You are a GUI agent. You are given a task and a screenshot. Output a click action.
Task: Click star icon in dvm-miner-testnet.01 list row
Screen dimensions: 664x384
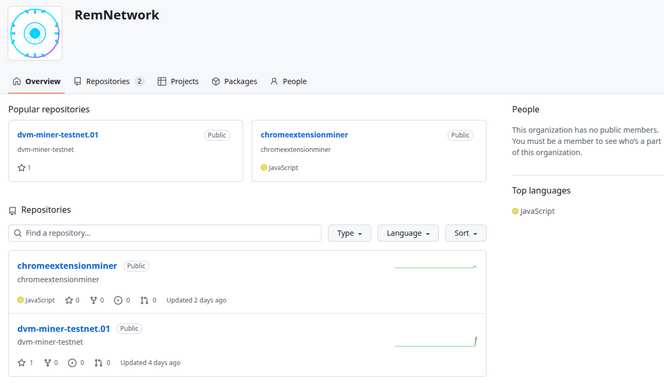22,363
